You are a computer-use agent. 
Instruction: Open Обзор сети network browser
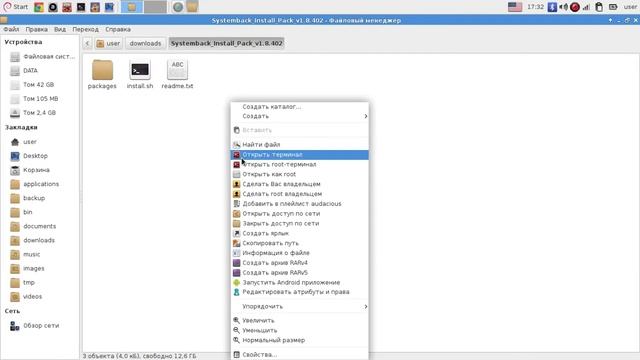pyautogui.click(x=35, y=326)
